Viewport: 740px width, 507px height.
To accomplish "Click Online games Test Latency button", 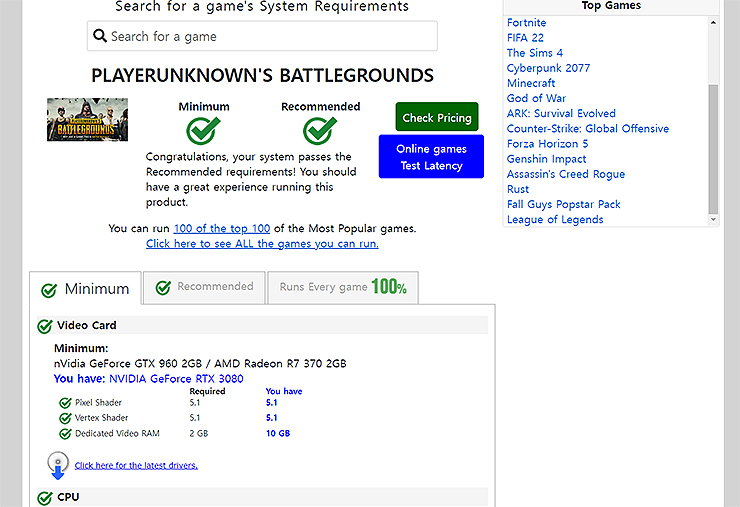I will tap(431, 157).
